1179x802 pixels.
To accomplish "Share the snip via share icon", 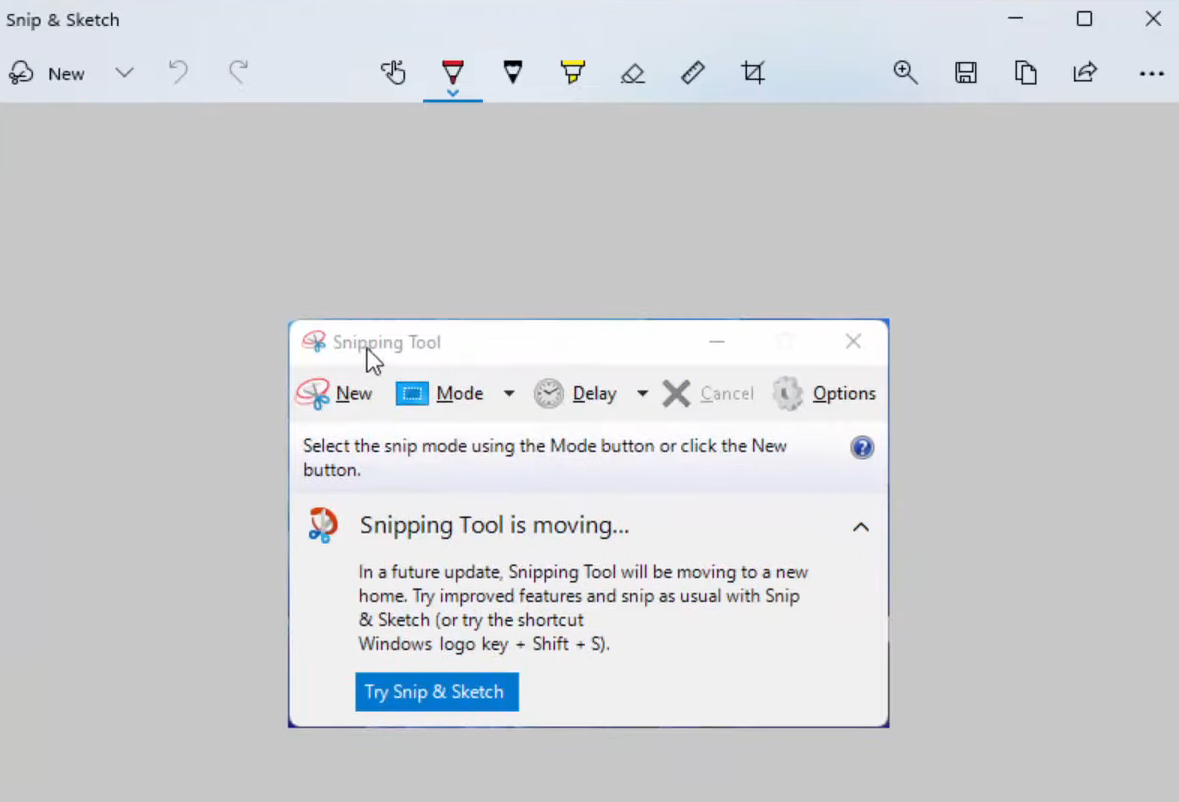I will click(x=1085, y=73).
